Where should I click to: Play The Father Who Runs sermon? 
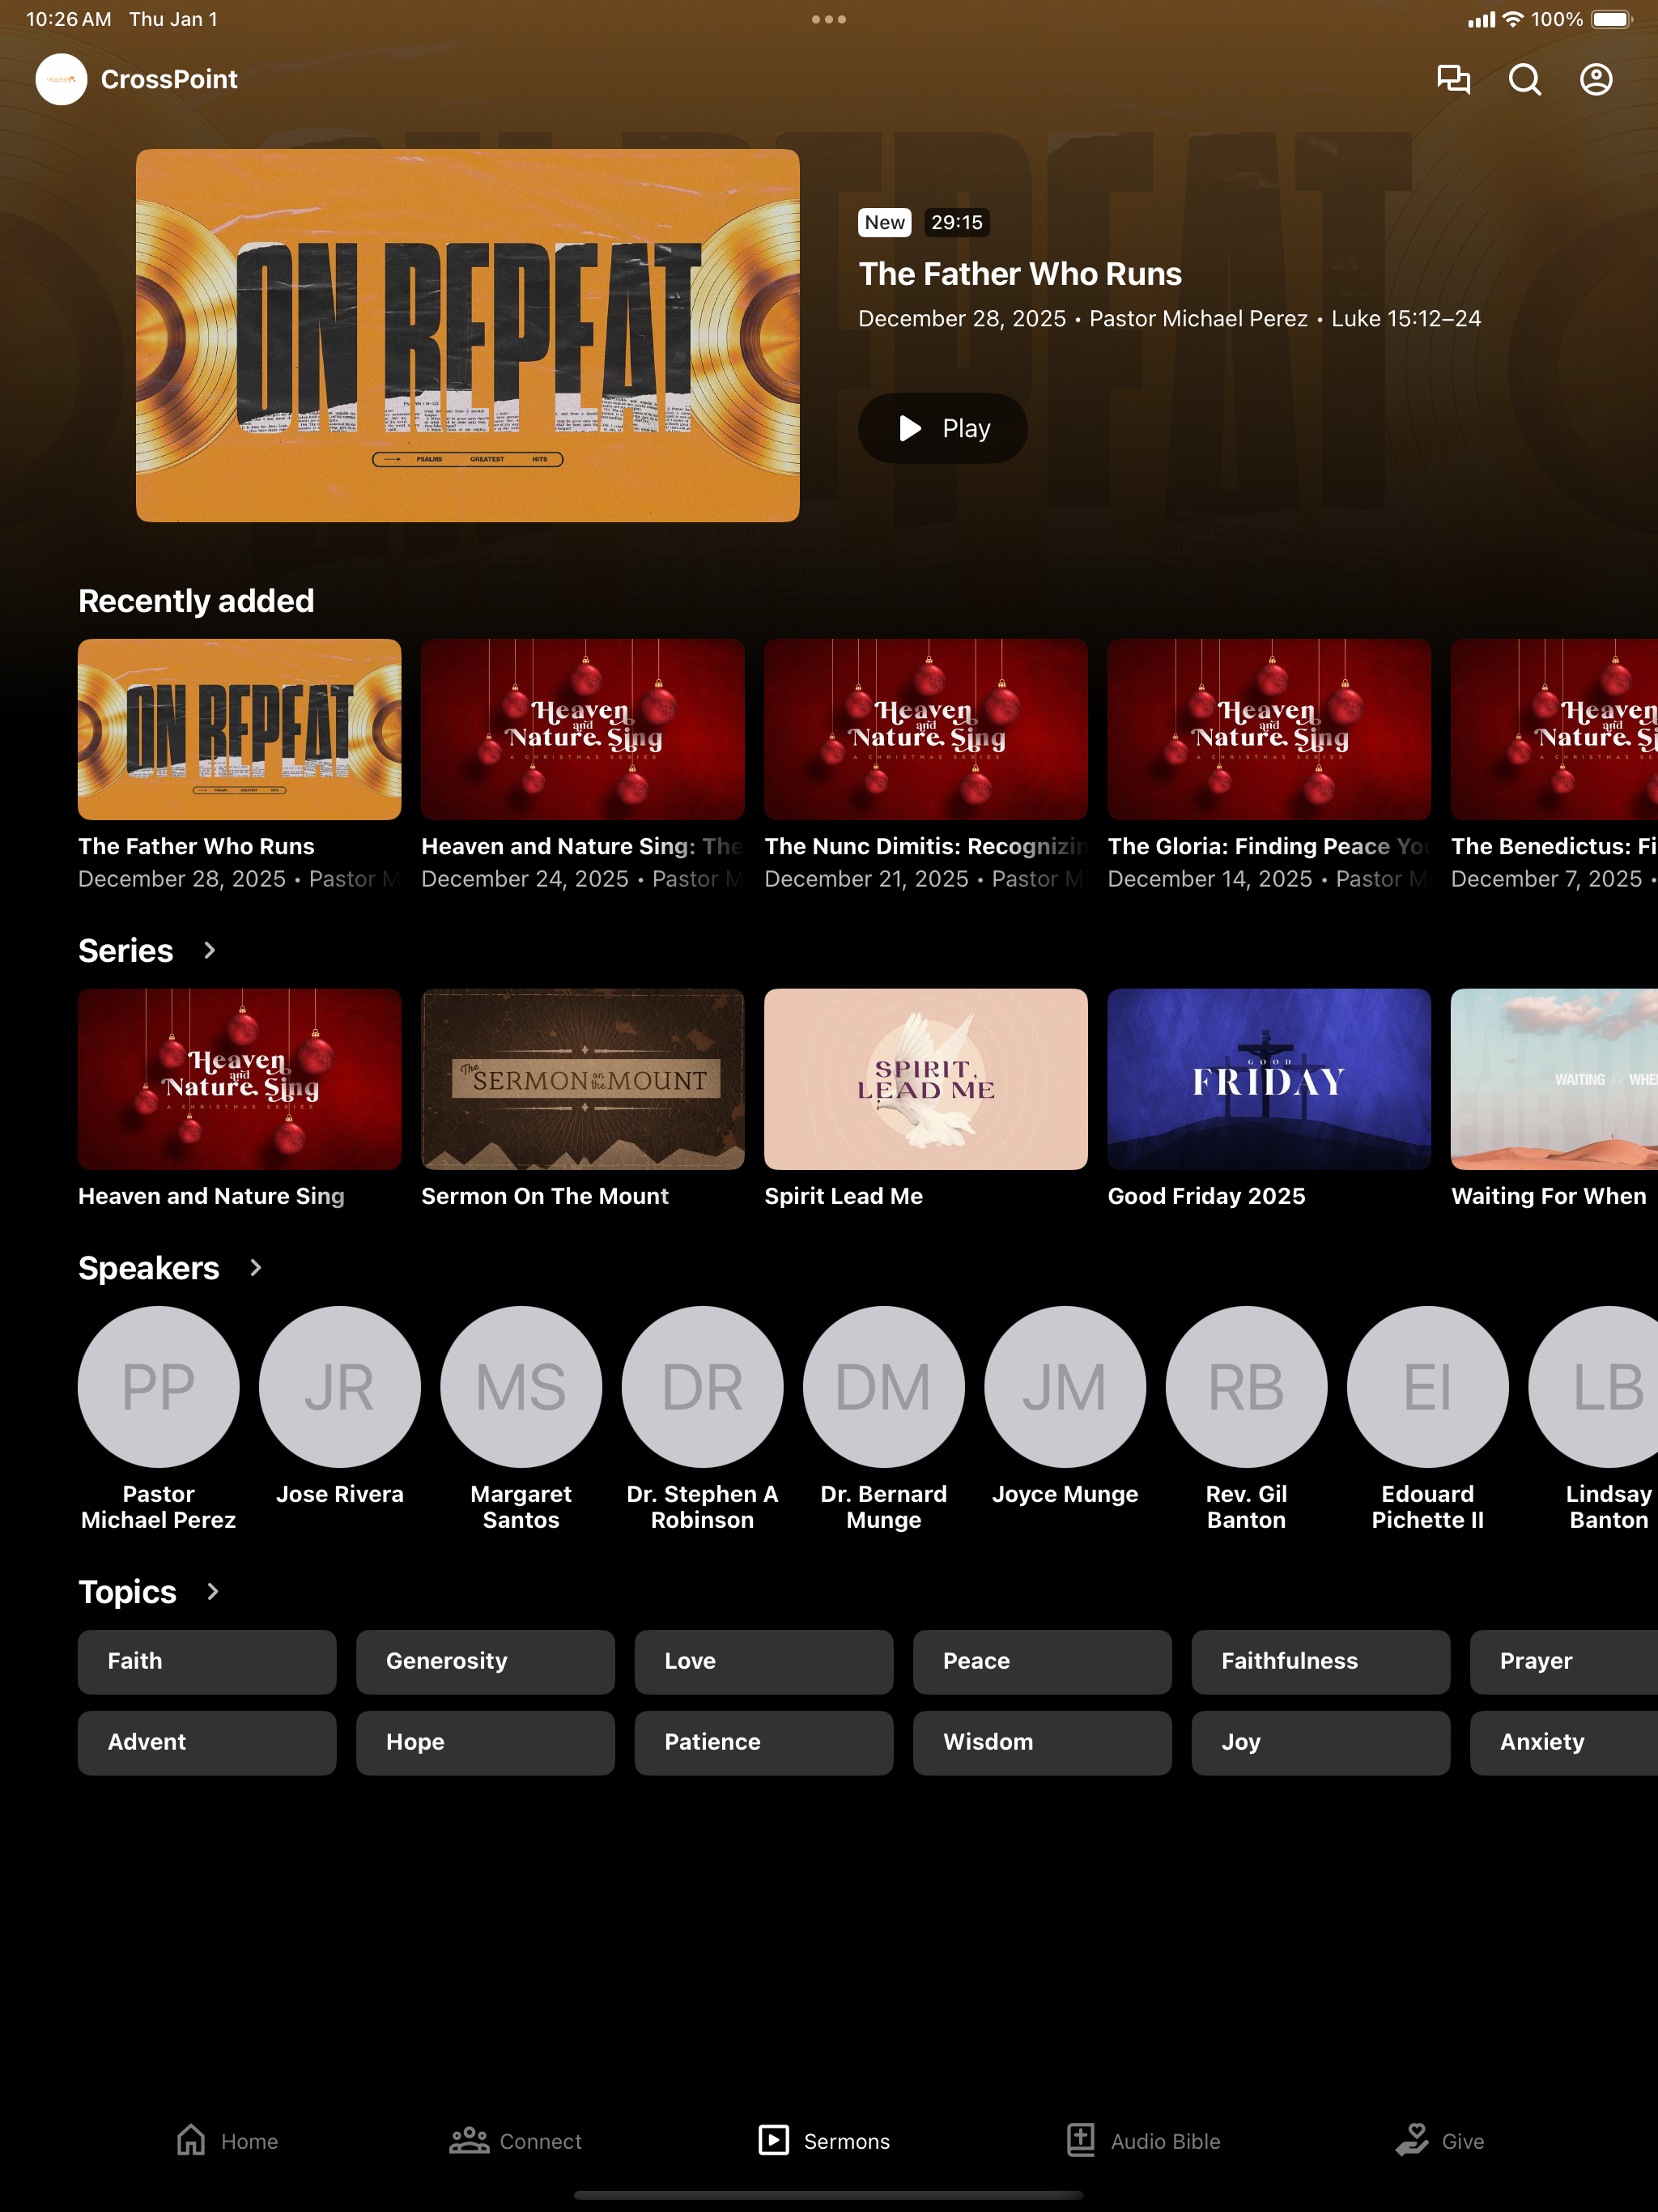942,428
